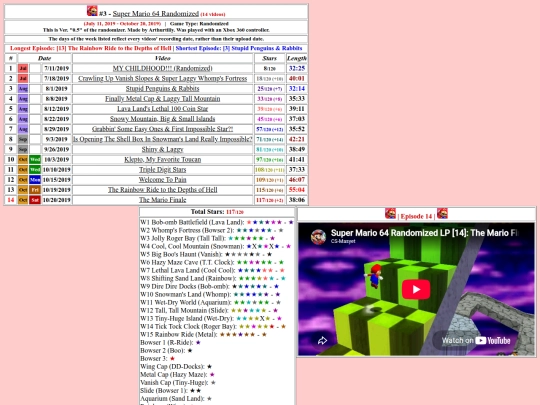This screenshot has height=405, width=540.
Task: Click the Wed day badge for 10/3/2019
Action: click(35, 159)
